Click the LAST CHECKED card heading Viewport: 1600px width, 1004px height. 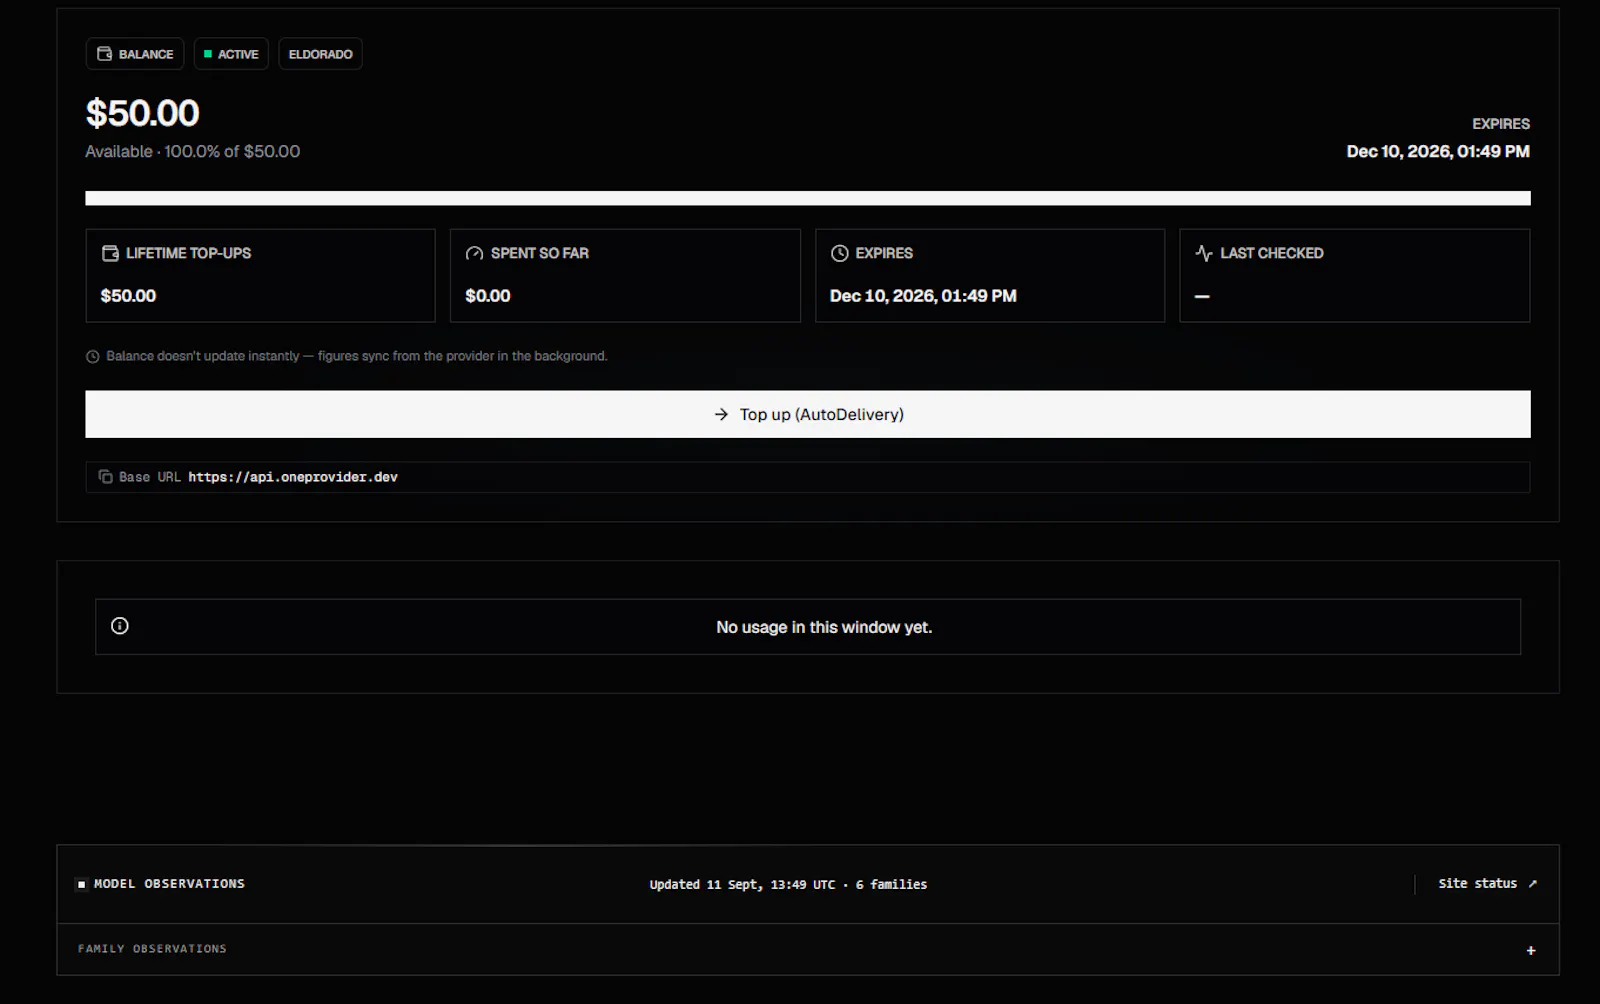point(1272,253)
